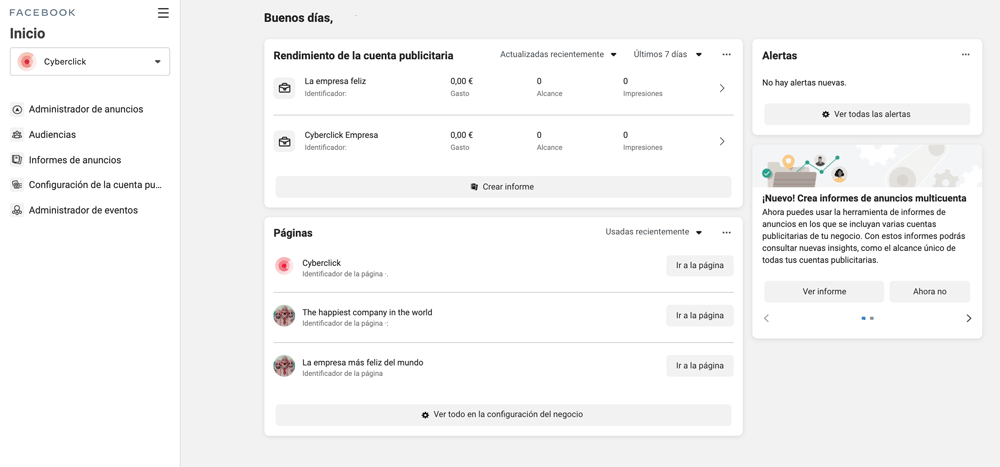Screen dimensions: 1000x467
Task: Click Ver todo en la configuración del negocio
Action: pos(503,415)
